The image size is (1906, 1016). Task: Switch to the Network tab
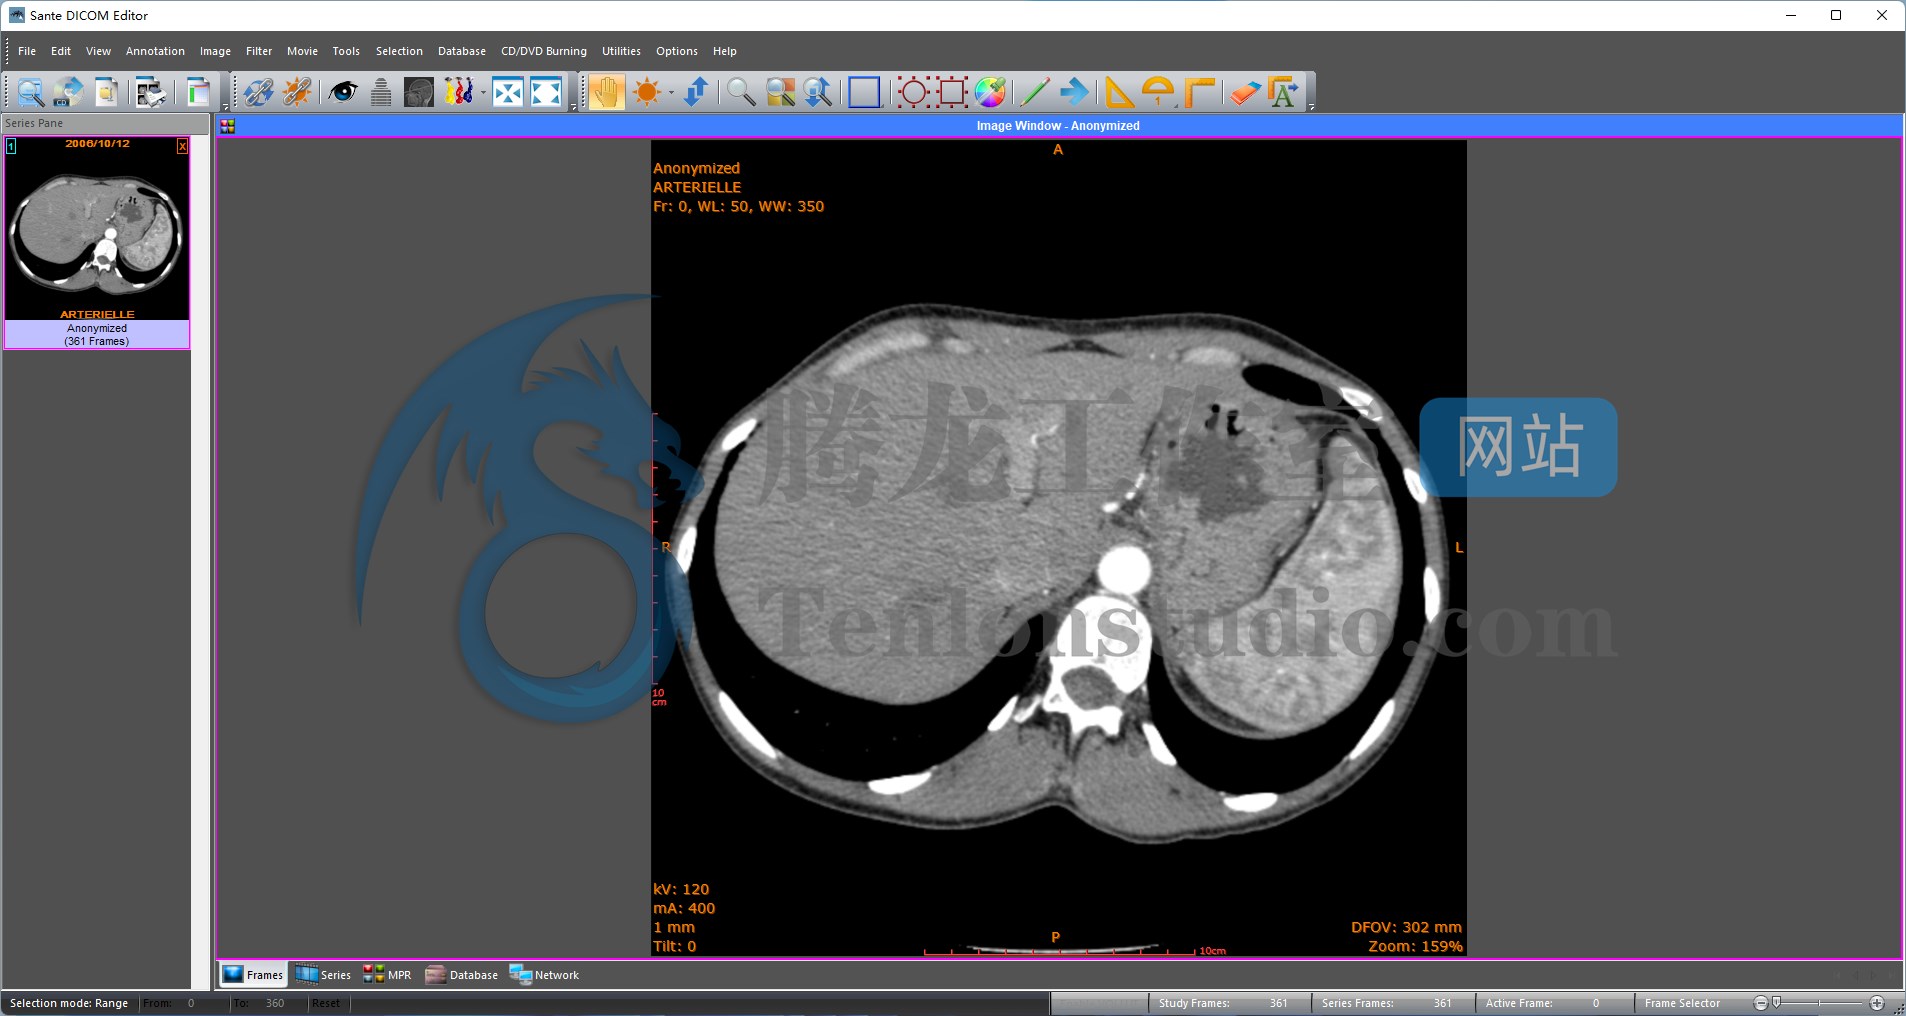coord(544,975)
